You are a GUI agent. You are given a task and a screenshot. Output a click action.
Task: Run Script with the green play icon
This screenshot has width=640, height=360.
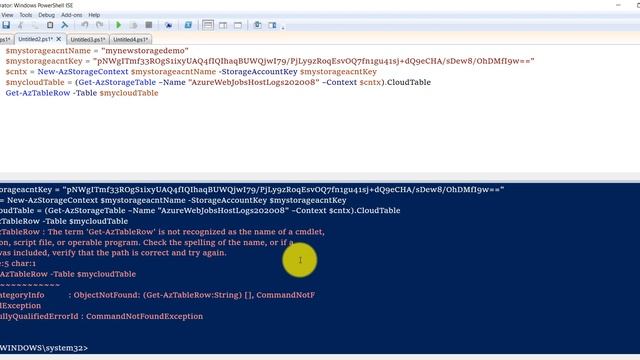click(x=118, y=25)
